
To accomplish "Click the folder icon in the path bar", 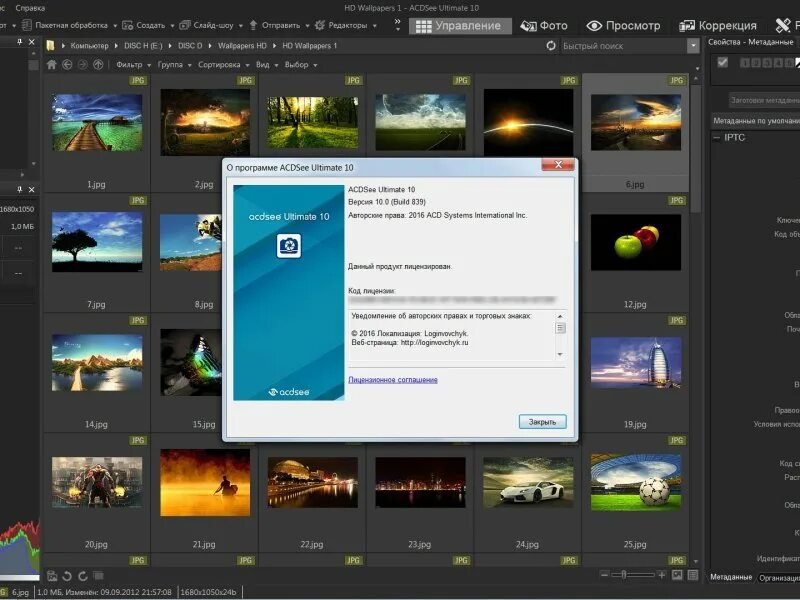I will (x=50, y=46).
